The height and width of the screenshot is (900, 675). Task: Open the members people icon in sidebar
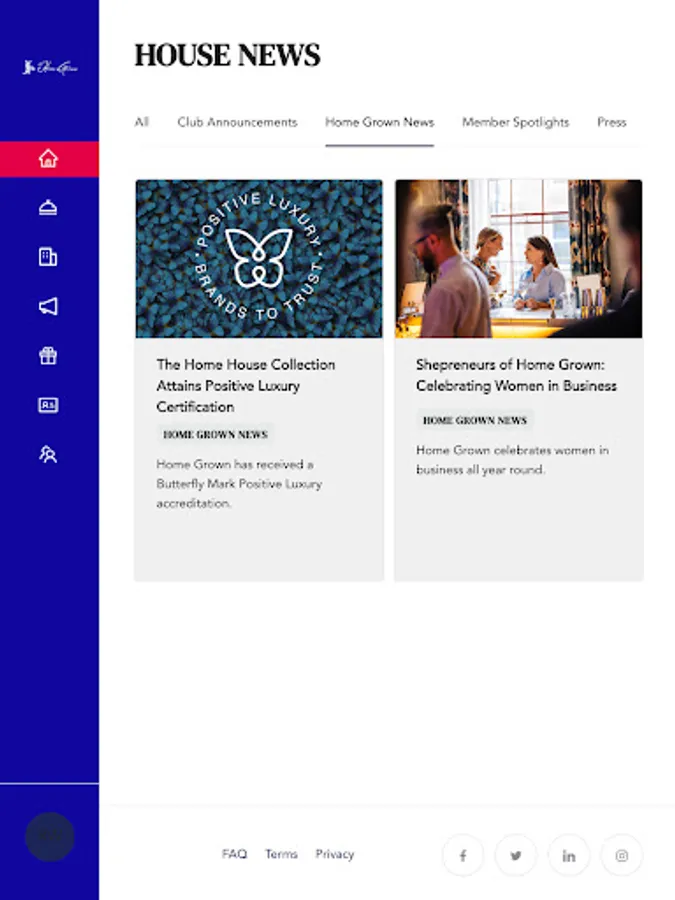pyautogui.click(x=48, y=454)
